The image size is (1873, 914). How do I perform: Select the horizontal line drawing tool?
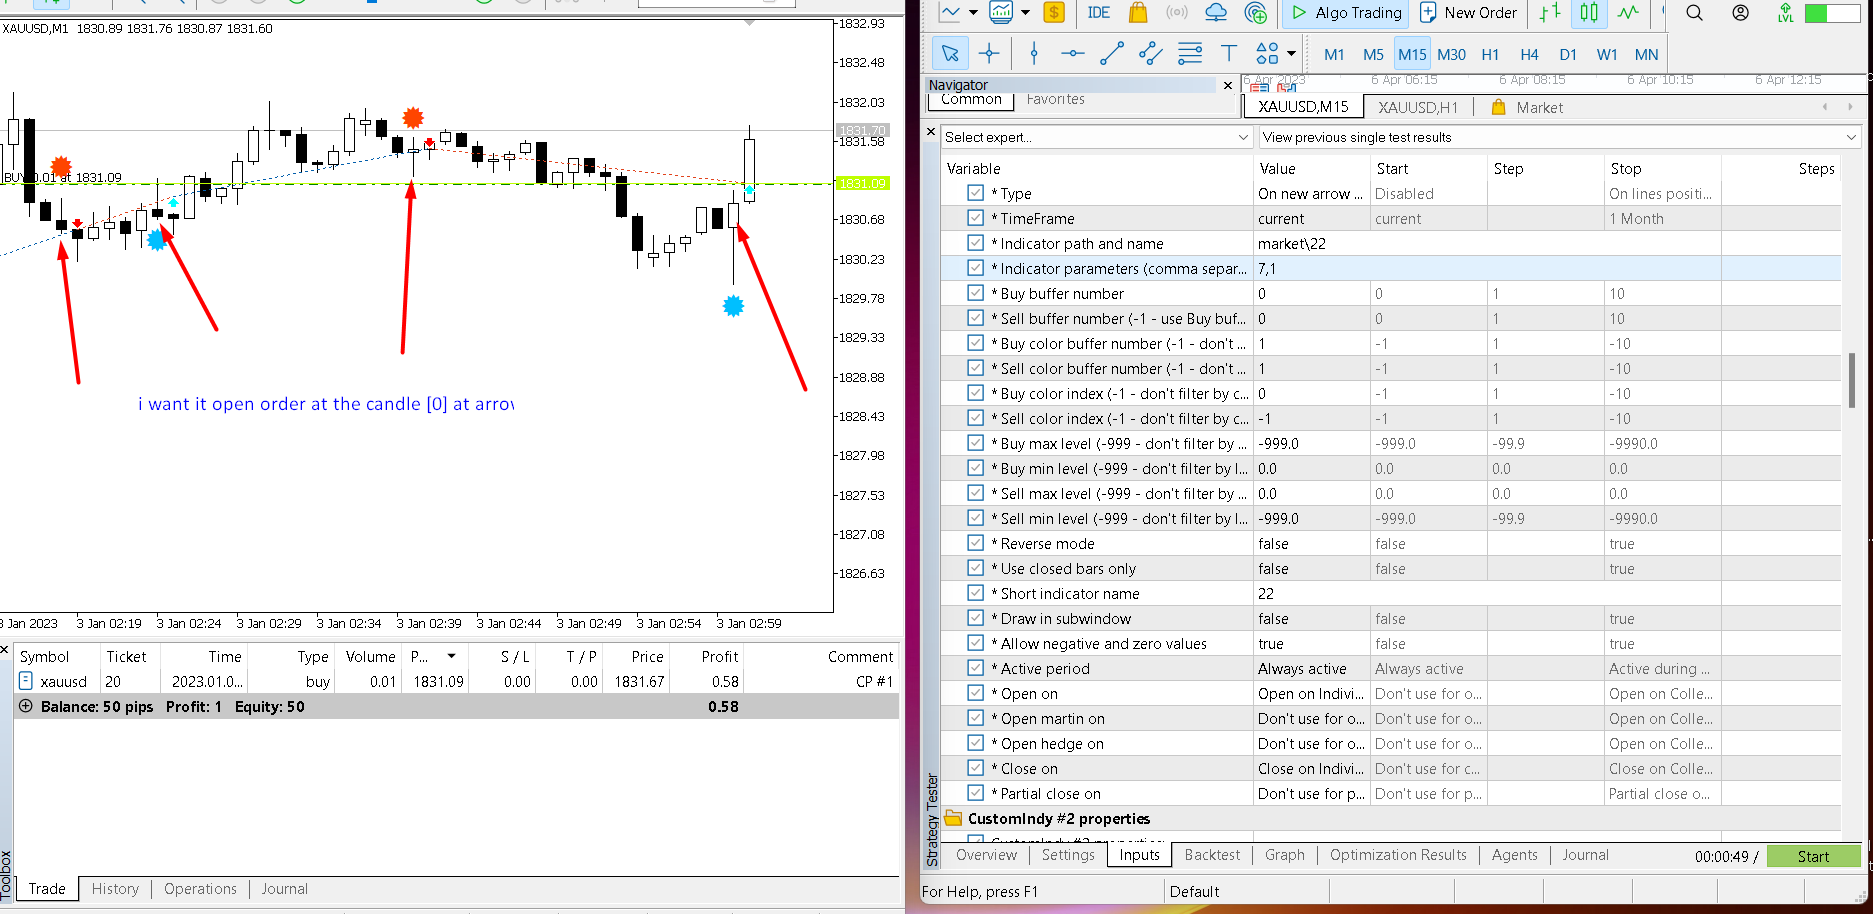coord(1073,54)
